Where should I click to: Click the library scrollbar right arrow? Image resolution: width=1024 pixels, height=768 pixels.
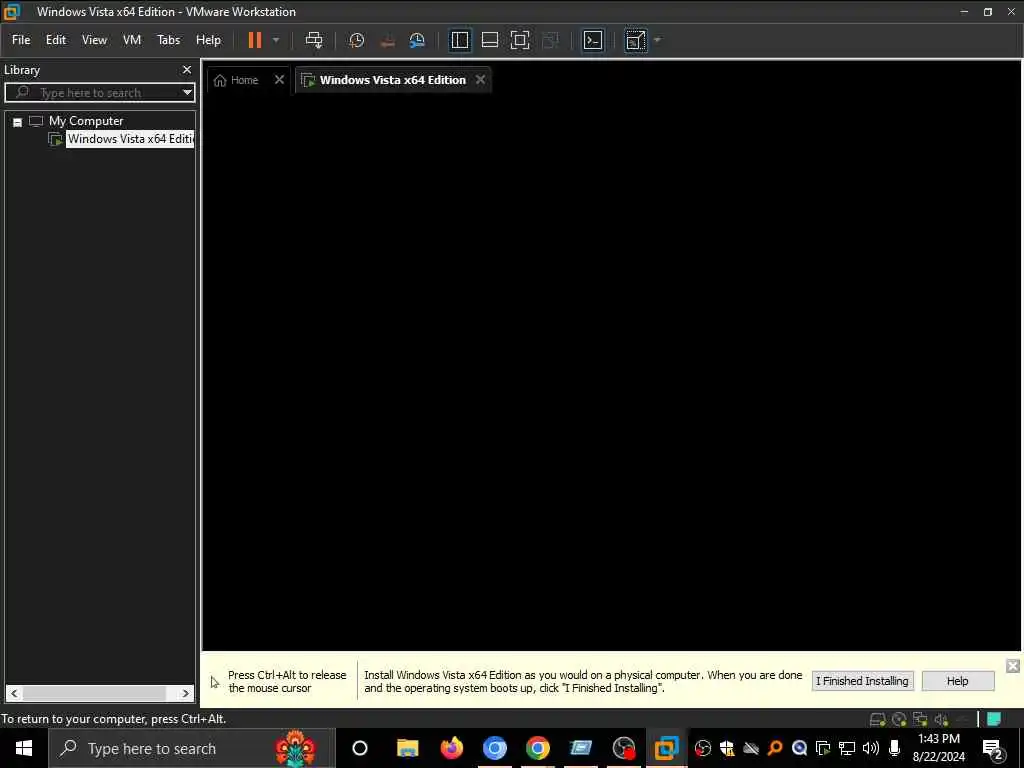[x=185, y=694]
